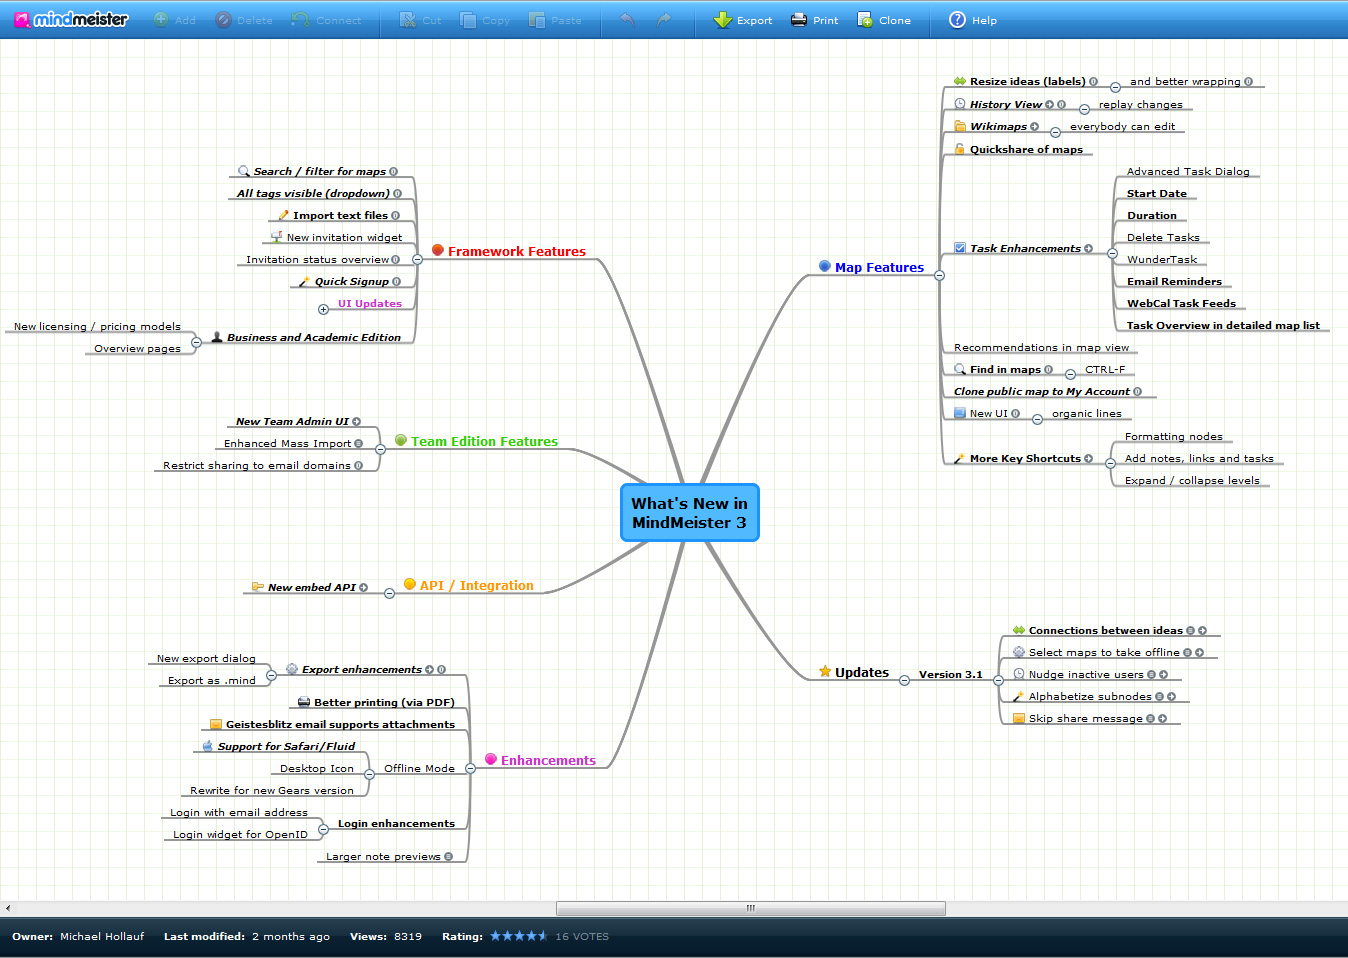Select the Map Features branch
The width and height of the screenshot is (1348, 958).
click(x=879, y=268)
